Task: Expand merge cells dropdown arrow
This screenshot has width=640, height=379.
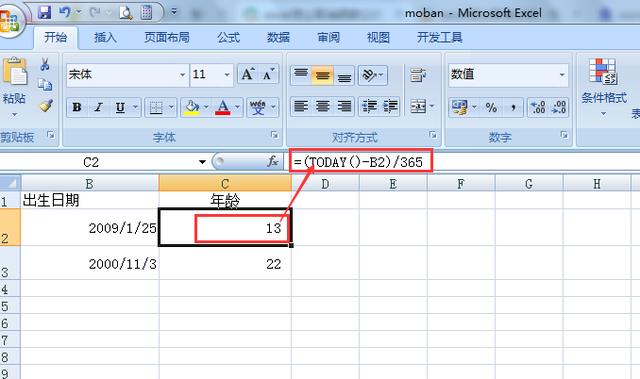Action: 432,106
